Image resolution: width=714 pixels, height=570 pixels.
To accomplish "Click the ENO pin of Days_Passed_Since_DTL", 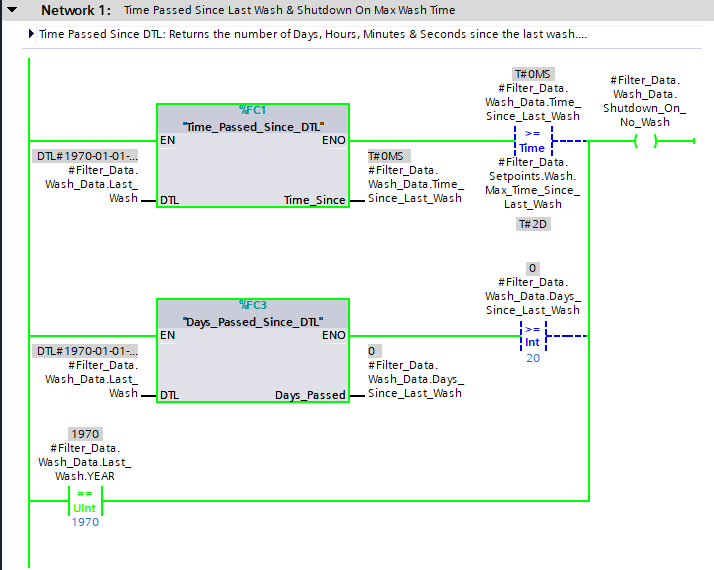I will point(334,335).
